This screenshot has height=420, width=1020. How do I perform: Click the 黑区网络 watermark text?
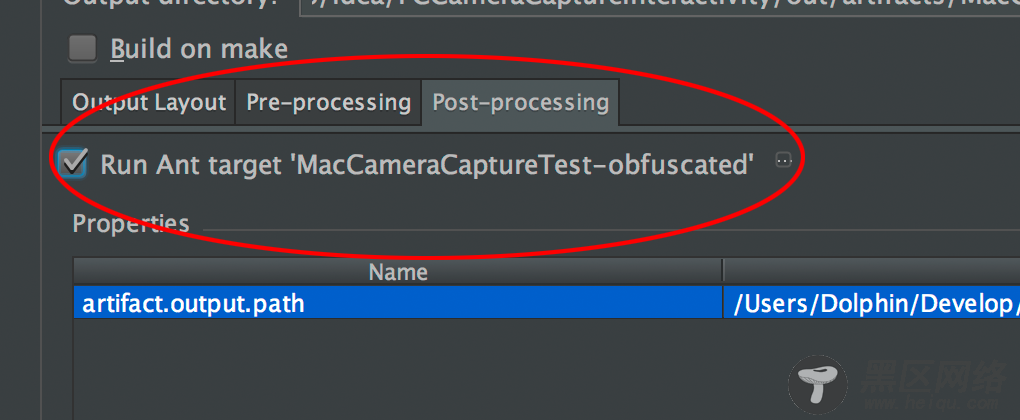pyautogui.click(x=935, y=376)
